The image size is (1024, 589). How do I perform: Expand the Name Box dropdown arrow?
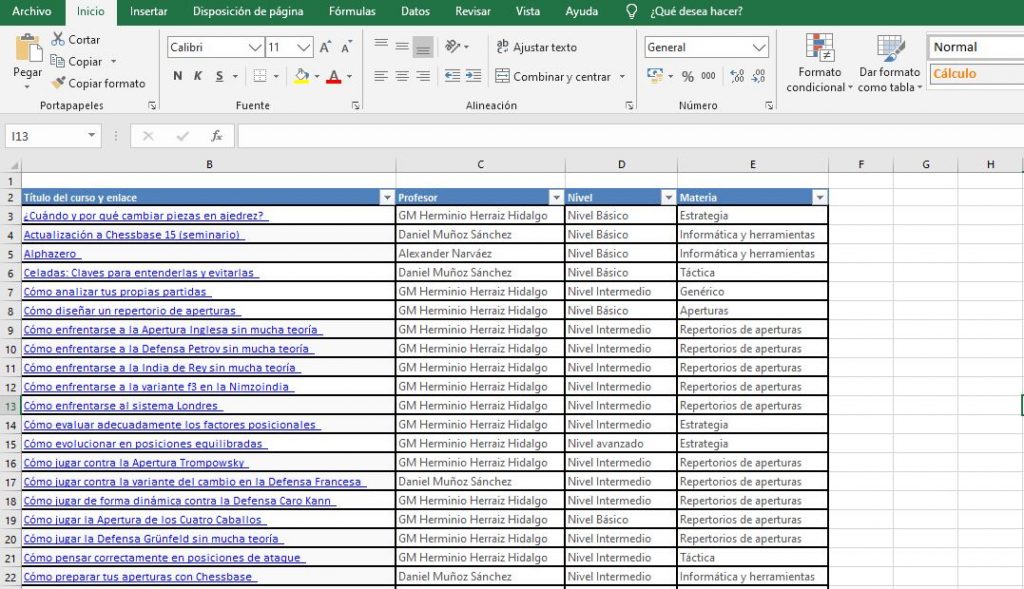coord(91,136)
